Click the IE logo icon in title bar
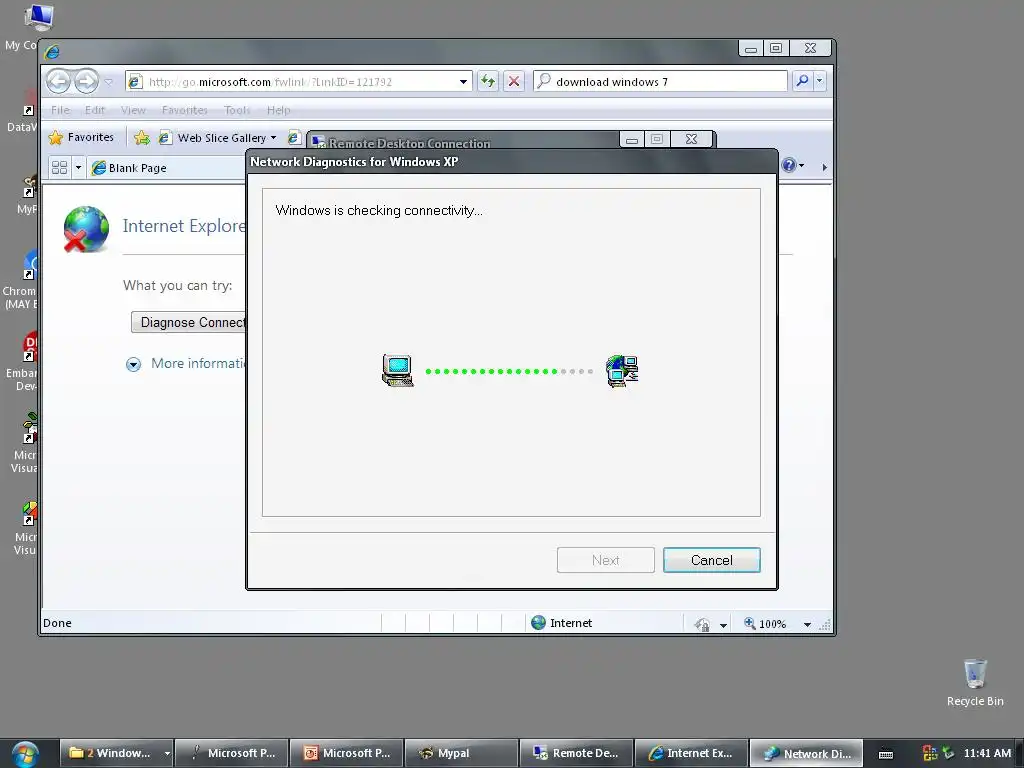 coord(52,50)
